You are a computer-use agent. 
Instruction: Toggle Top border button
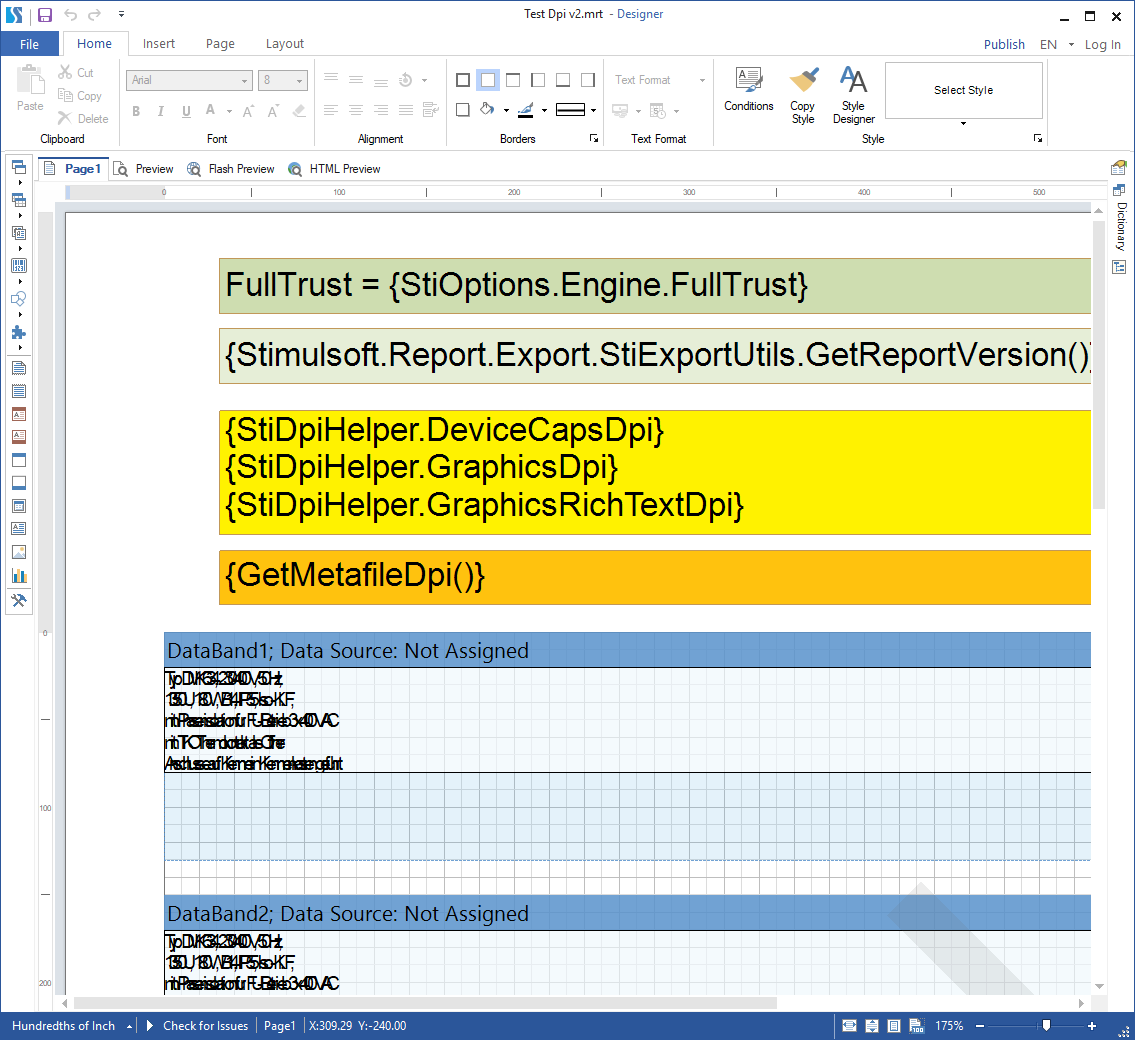tap(513, 80)
